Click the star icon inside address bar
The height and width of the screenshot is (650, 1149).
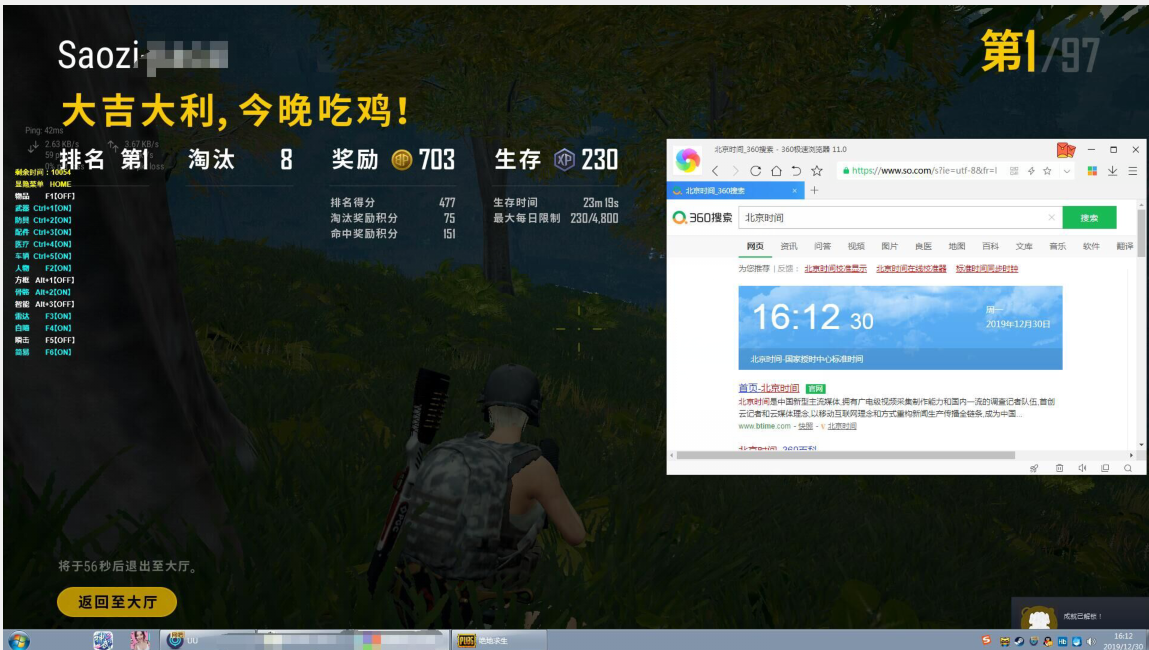tap(1047, 171)
